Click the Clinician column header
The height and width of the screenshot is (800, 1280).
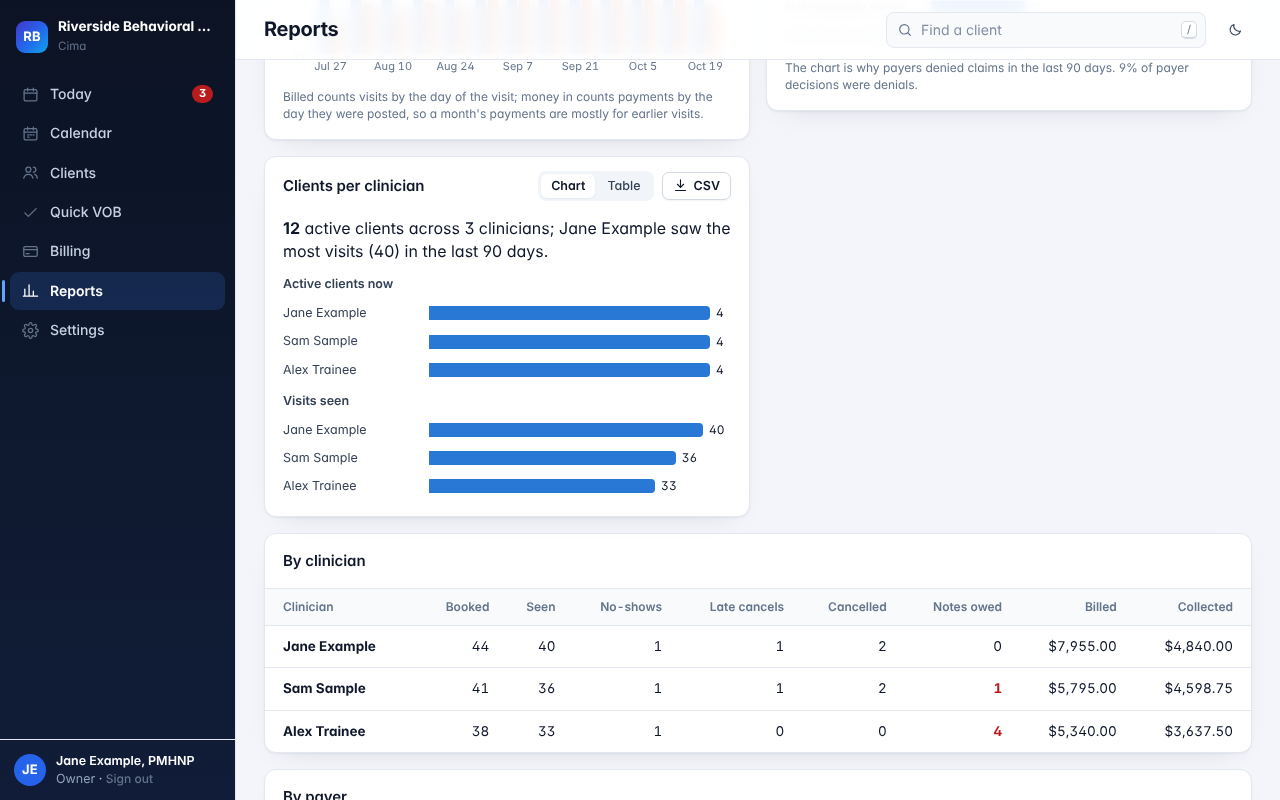(308, 607)
